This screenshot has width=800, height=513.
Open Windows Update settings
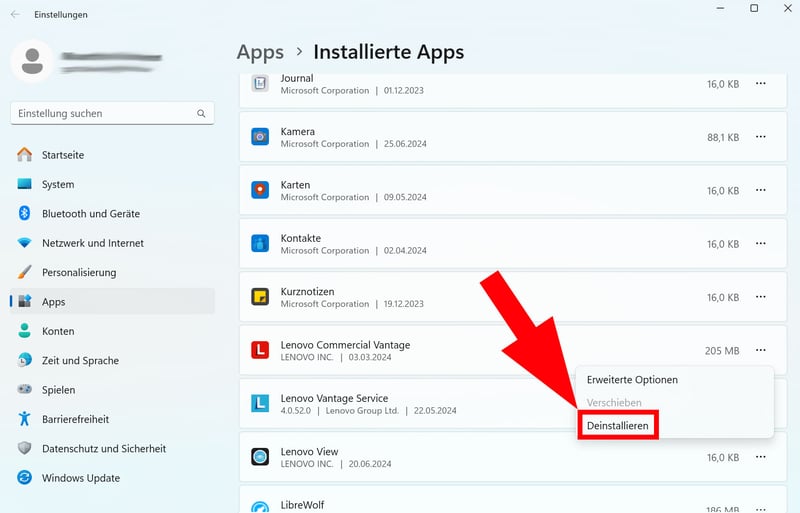(79, 478)
